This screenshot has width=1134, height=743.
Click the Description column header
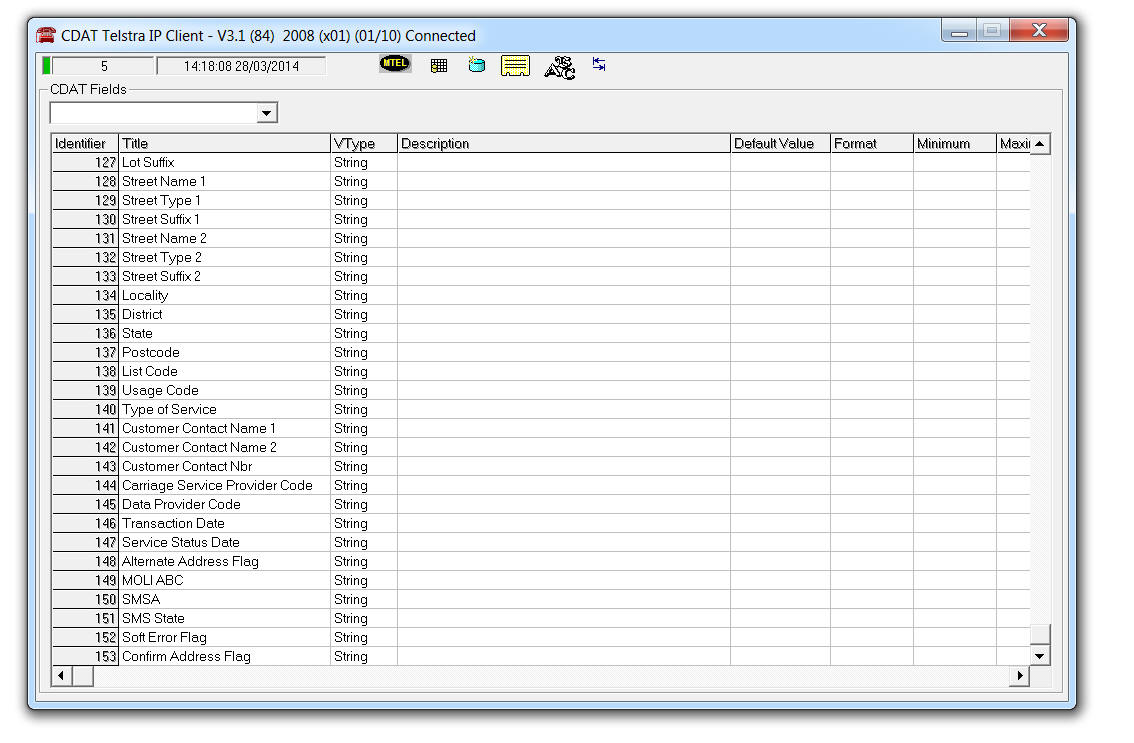[x=563, y=144]
